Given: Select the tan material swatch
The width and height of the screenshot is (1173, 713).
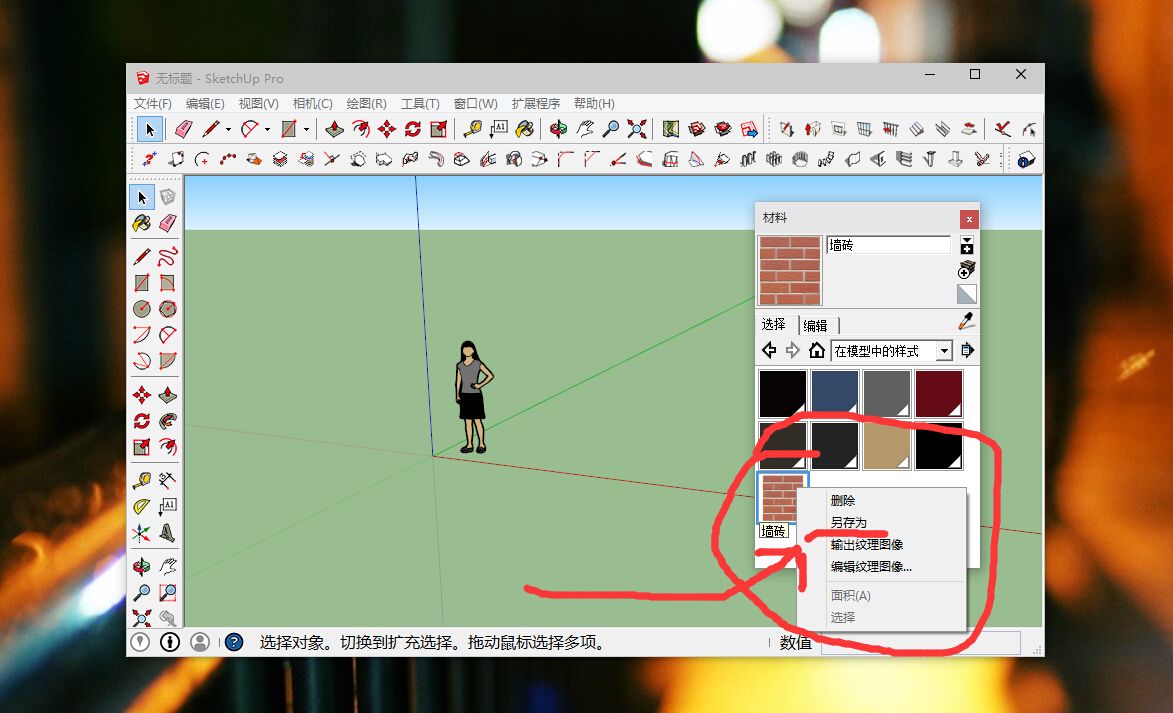Looking at the screenshot, I should 886,446.
